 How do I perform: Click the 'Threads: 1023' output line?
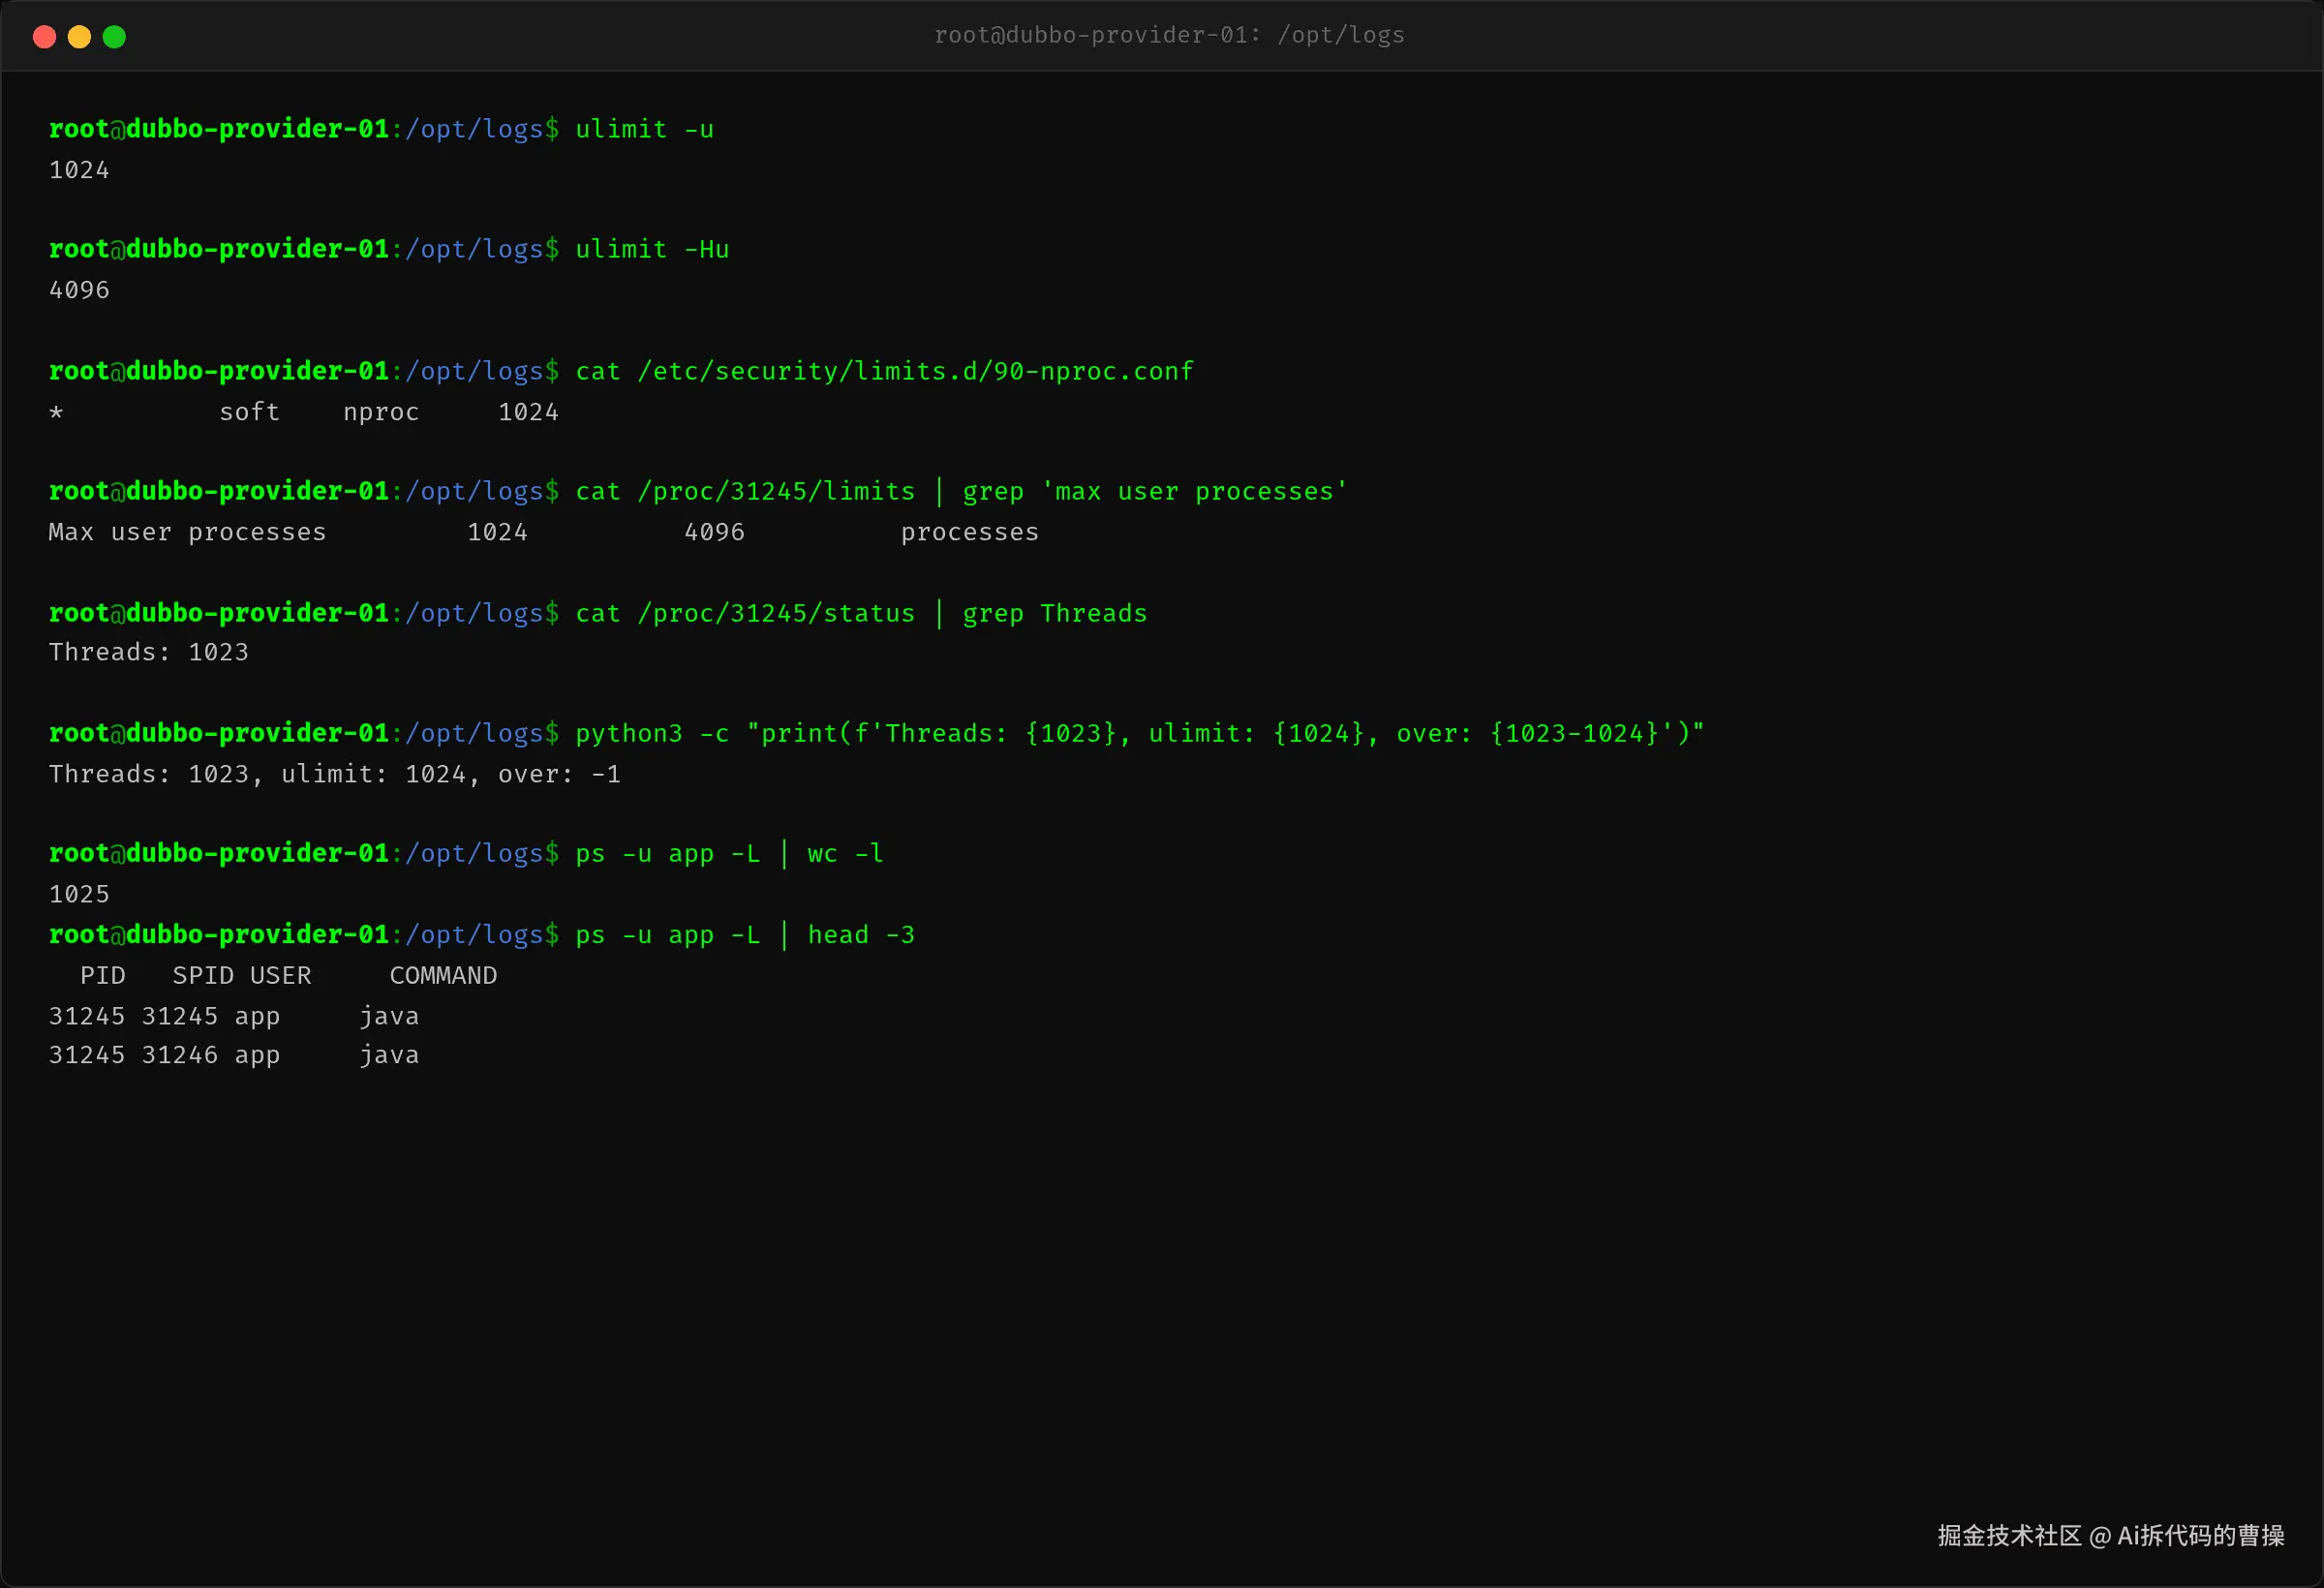[x=148, y=652]
